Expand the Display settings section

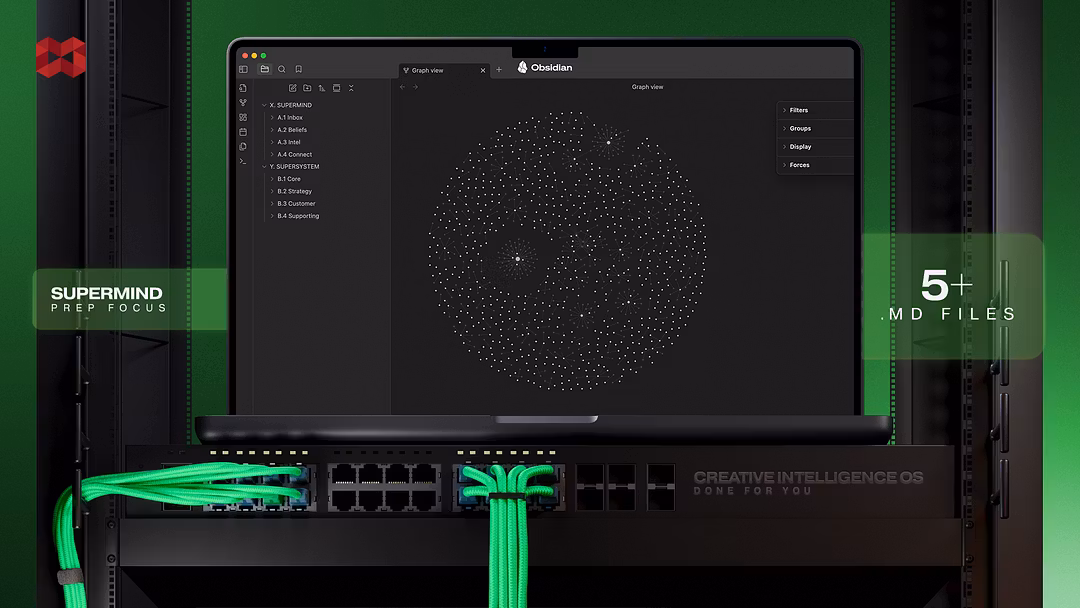[x=800, y=147]
